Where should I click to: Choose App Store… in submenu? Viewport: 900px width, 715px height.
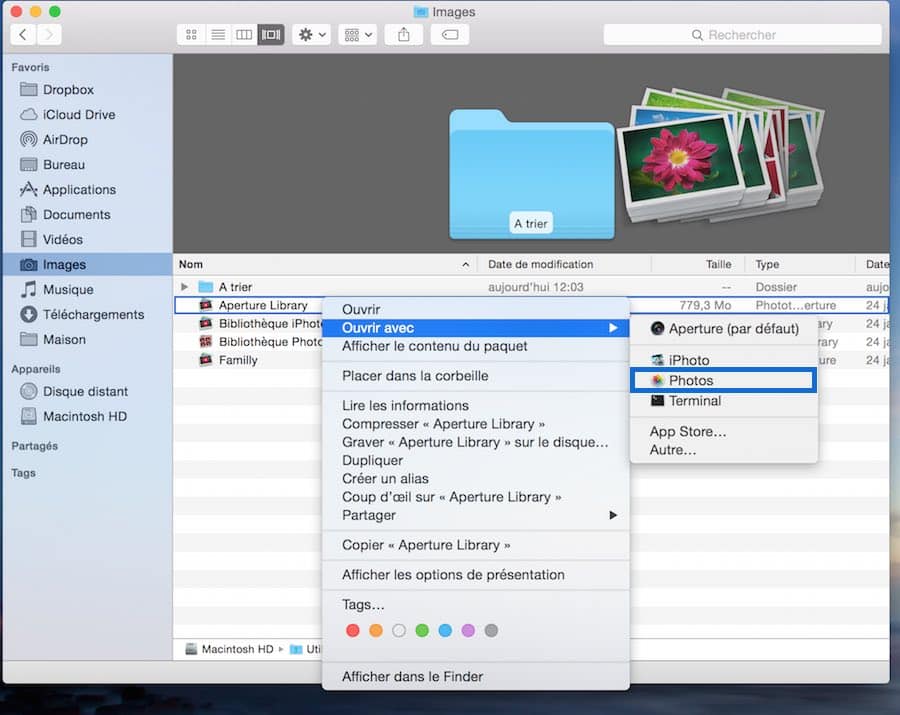click(724, 432)
